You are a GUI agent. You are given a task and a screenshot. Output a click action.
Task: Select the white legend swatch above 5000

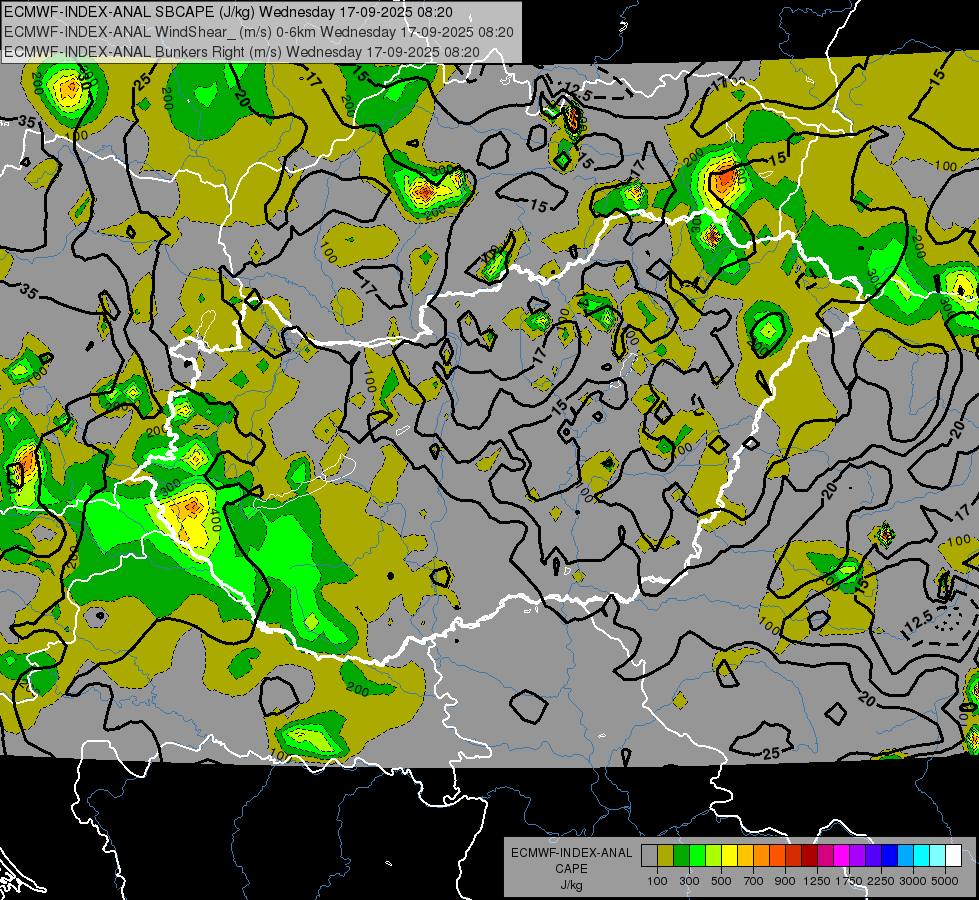coord(953,855)
